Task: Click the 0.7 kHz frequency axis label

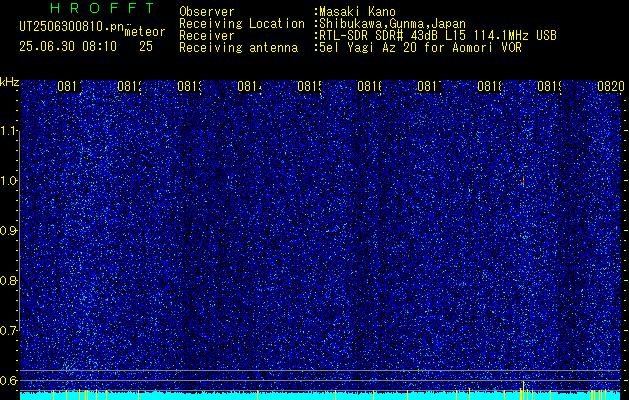Action: 8,331
